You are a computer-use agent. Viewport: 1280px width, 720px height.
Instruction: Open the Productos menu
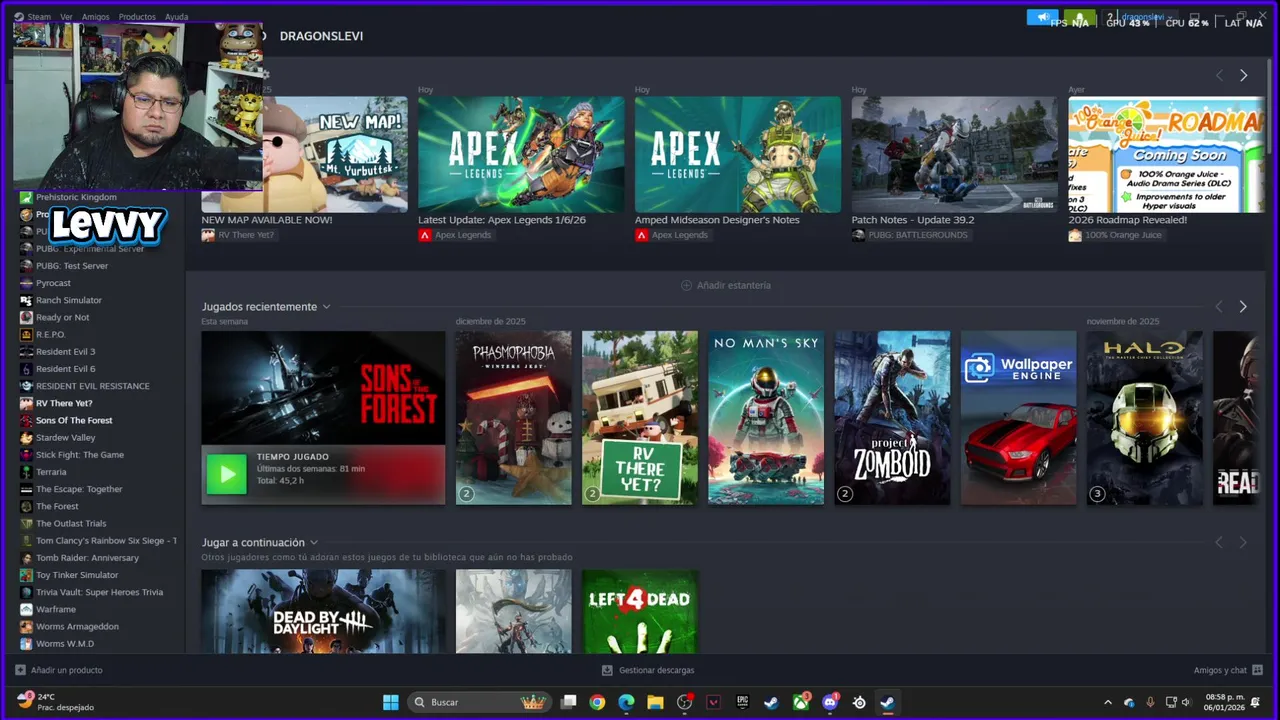(137, 17)
